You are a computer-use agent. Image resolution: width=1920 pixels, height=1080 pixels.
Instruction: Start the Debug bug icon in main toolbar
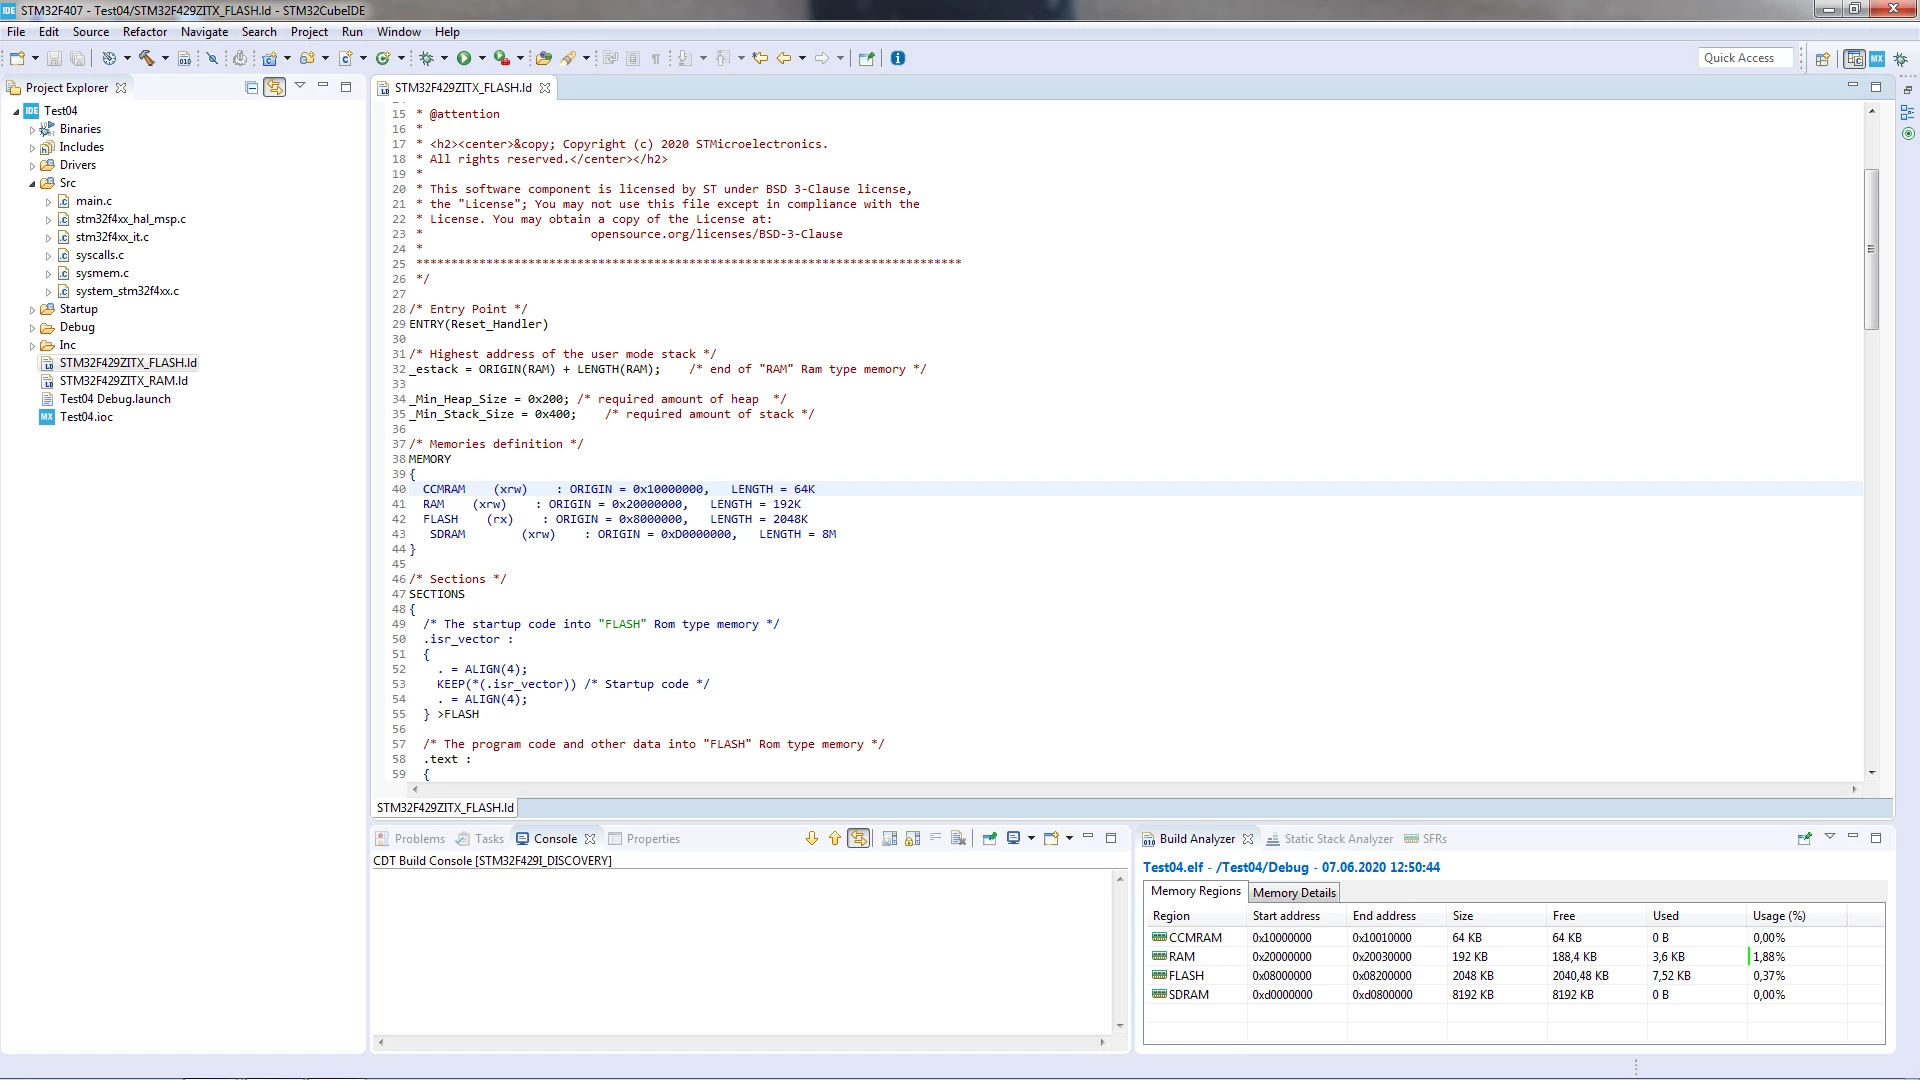427,58
